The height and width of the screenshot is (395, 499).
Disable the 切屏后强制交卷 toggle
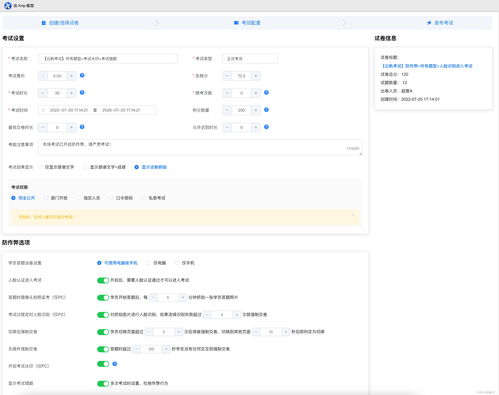(x=103, y=332)
